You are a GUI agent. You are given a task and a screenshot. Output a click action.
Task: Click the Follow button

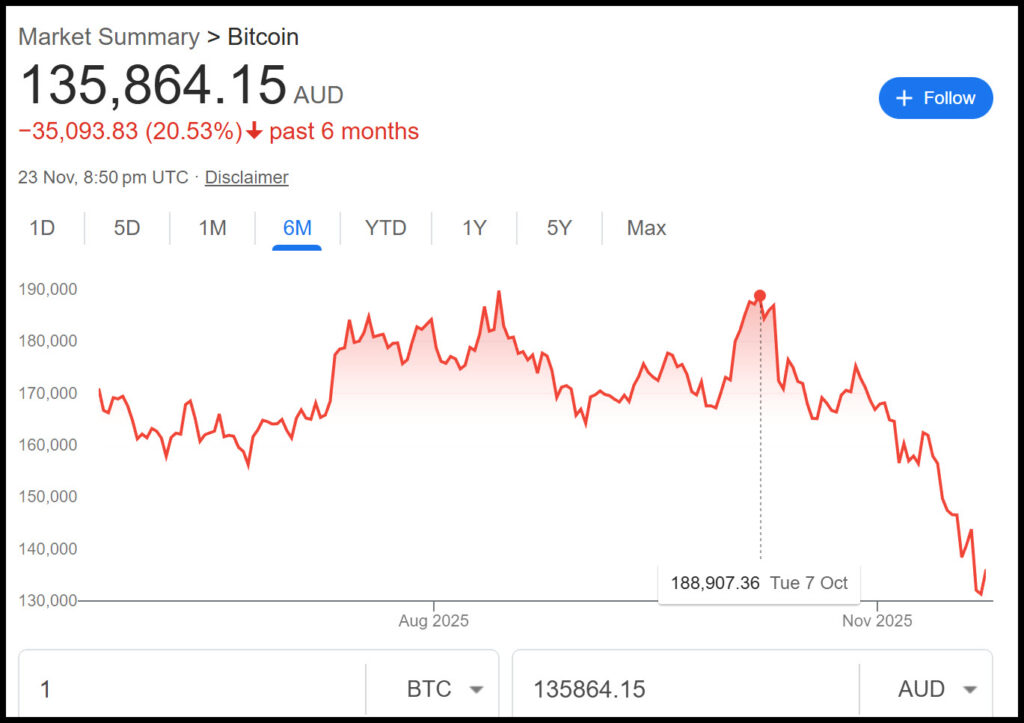tap(935, 98)
